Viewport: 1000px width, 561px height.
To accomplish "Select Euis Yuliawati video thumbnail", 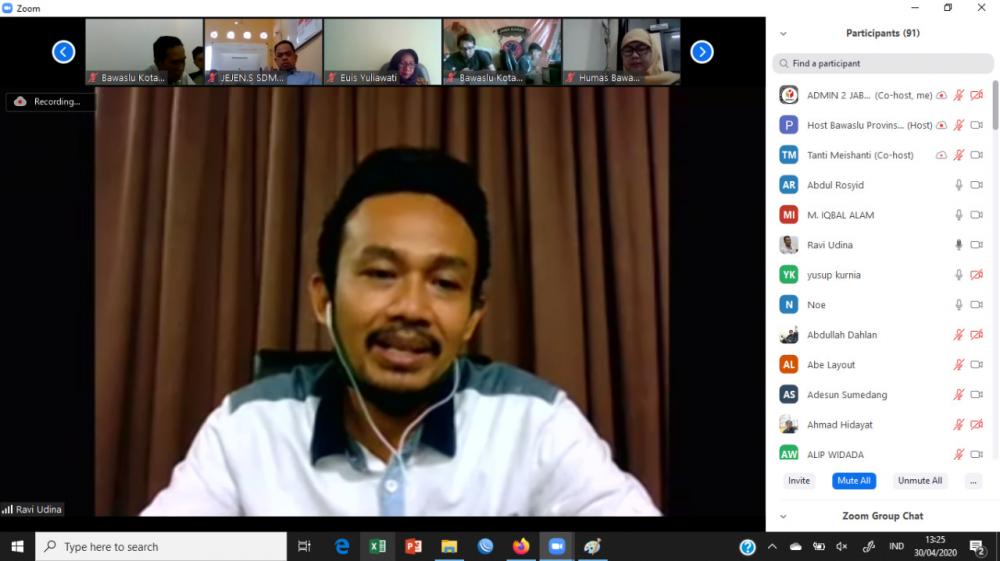I will tap(383, 51).
